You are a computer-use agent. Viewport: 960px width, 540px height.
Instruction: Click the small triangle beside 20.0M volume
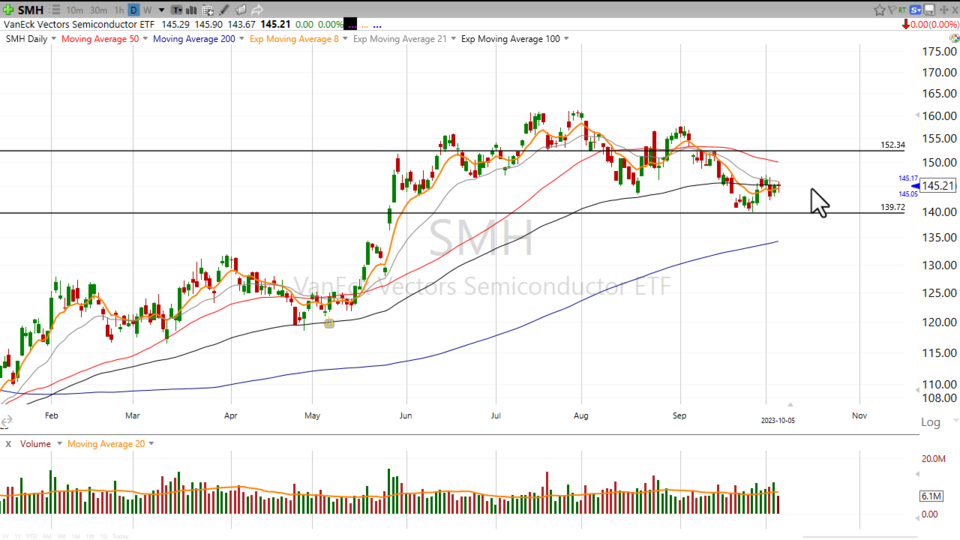point(917,474)
